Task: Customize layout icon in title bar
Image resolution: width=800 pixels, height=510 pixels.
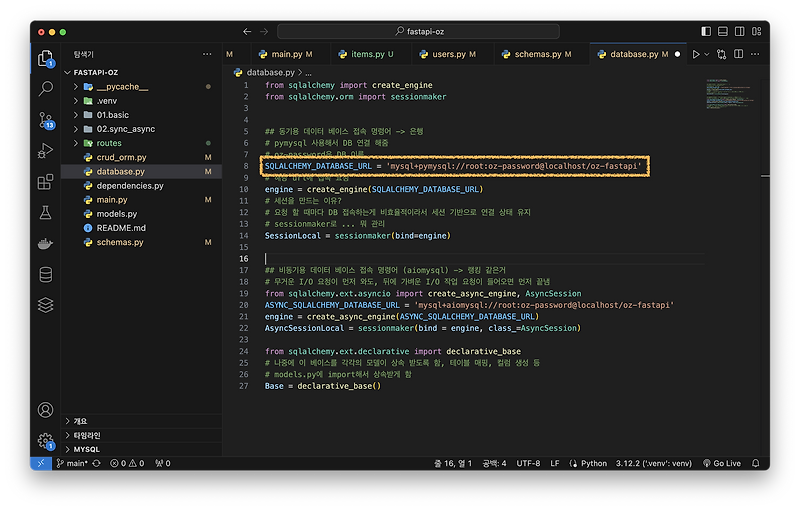Action: pos(757,32)
